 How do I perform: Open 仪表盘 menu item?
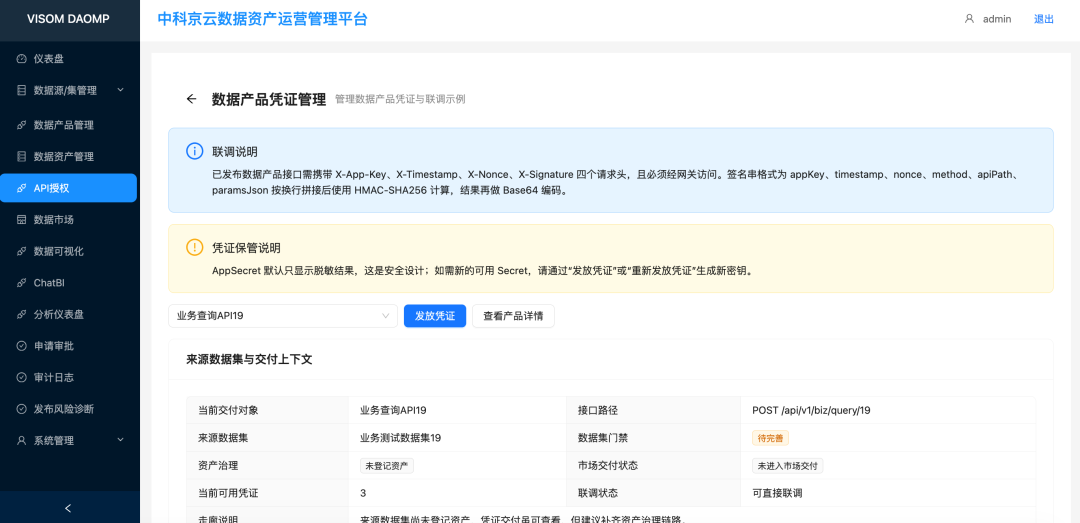pyautogui.click(x=70, y=59)
